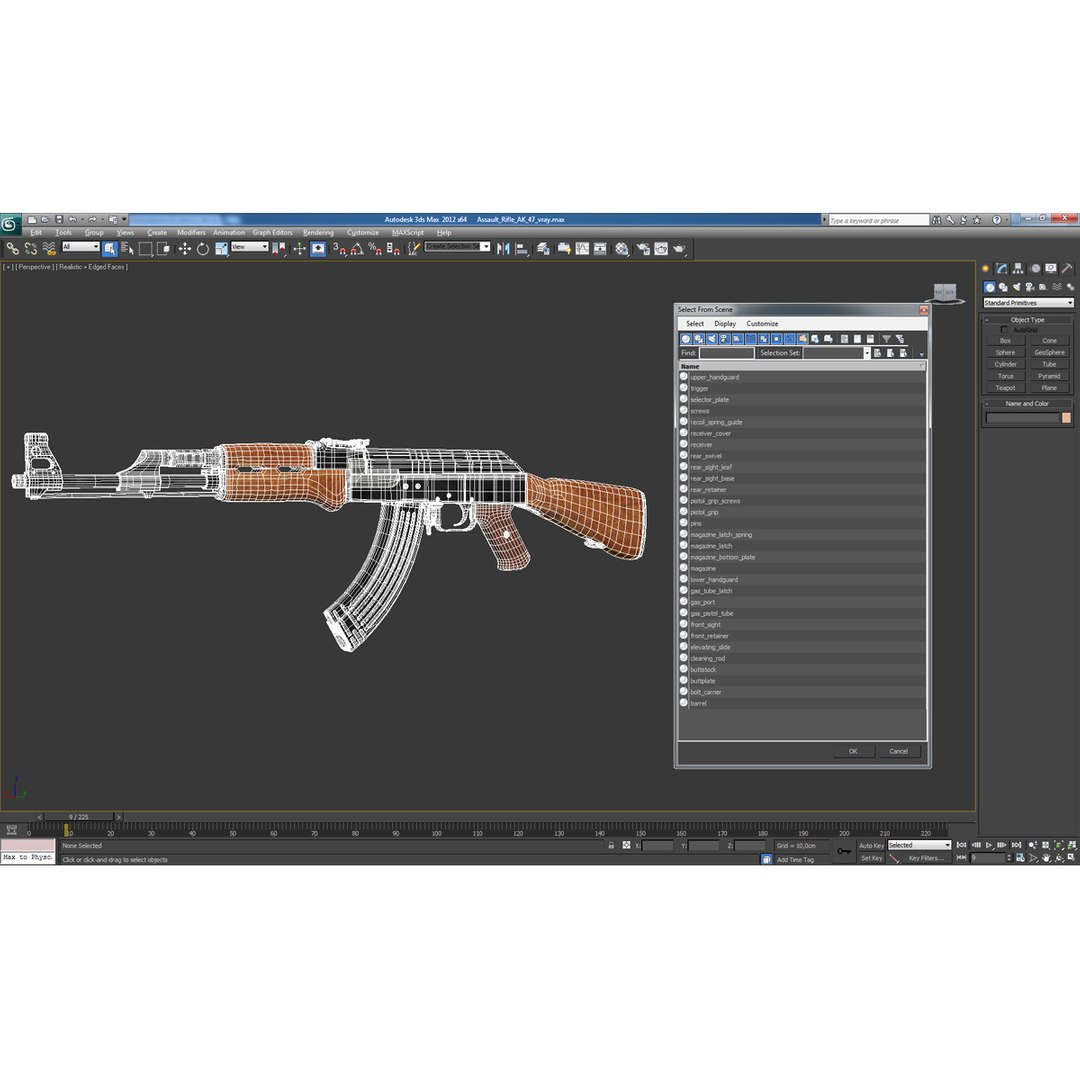Choose the Select and Rotate tool
The height and width of the screenshot is (1080, 1080).
point(202,249)
